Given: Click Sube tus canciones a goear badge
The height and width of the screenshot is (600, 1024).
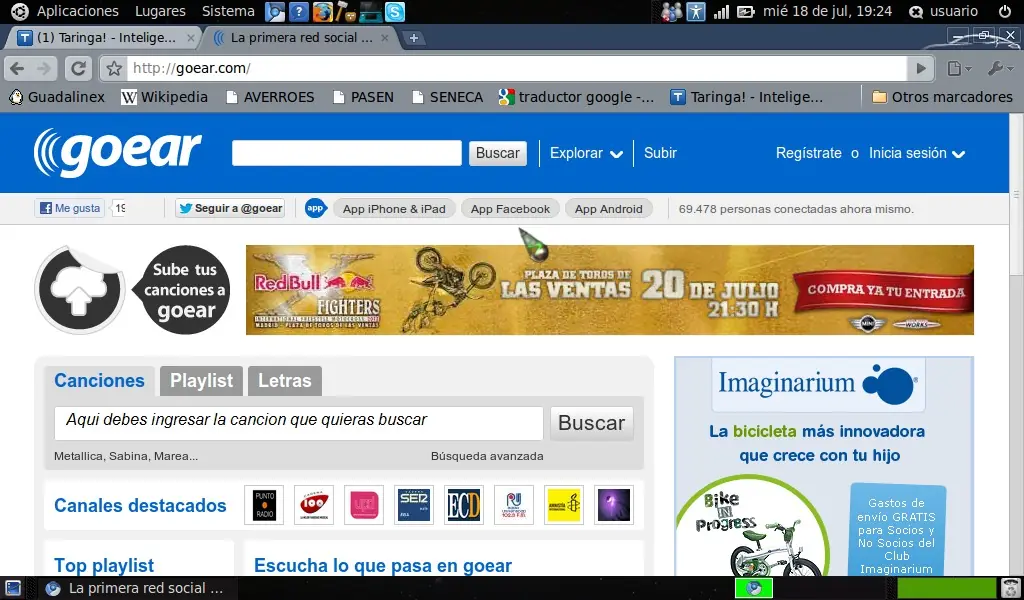Looking at the screenshot, I should (183, 290).
